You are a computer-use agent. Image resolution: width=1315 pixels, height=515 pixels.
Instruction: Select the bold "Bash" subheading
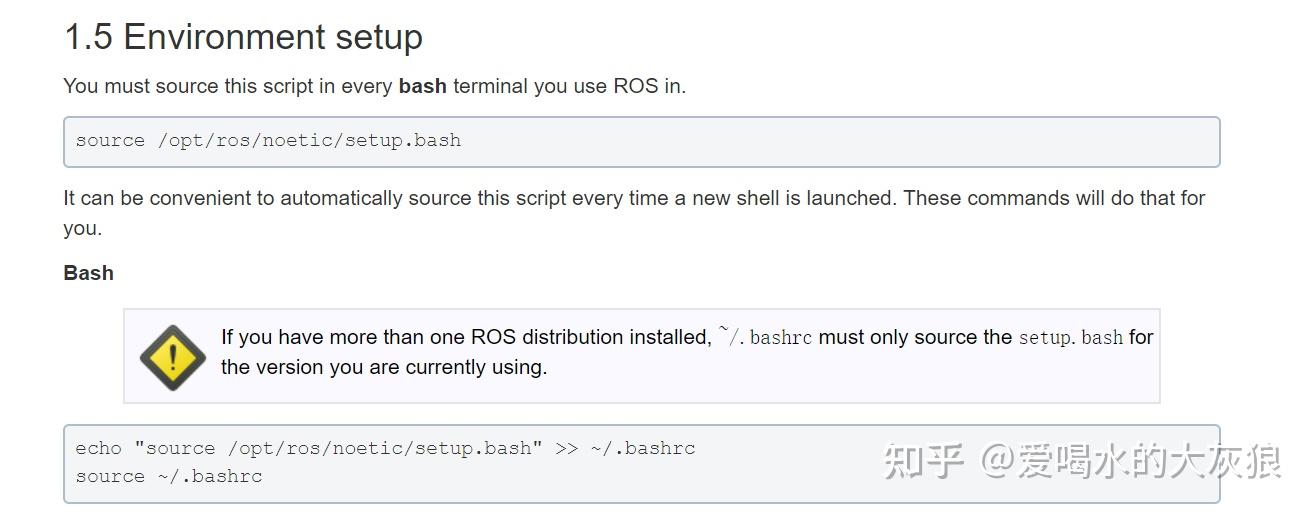[x=88, y=273]
